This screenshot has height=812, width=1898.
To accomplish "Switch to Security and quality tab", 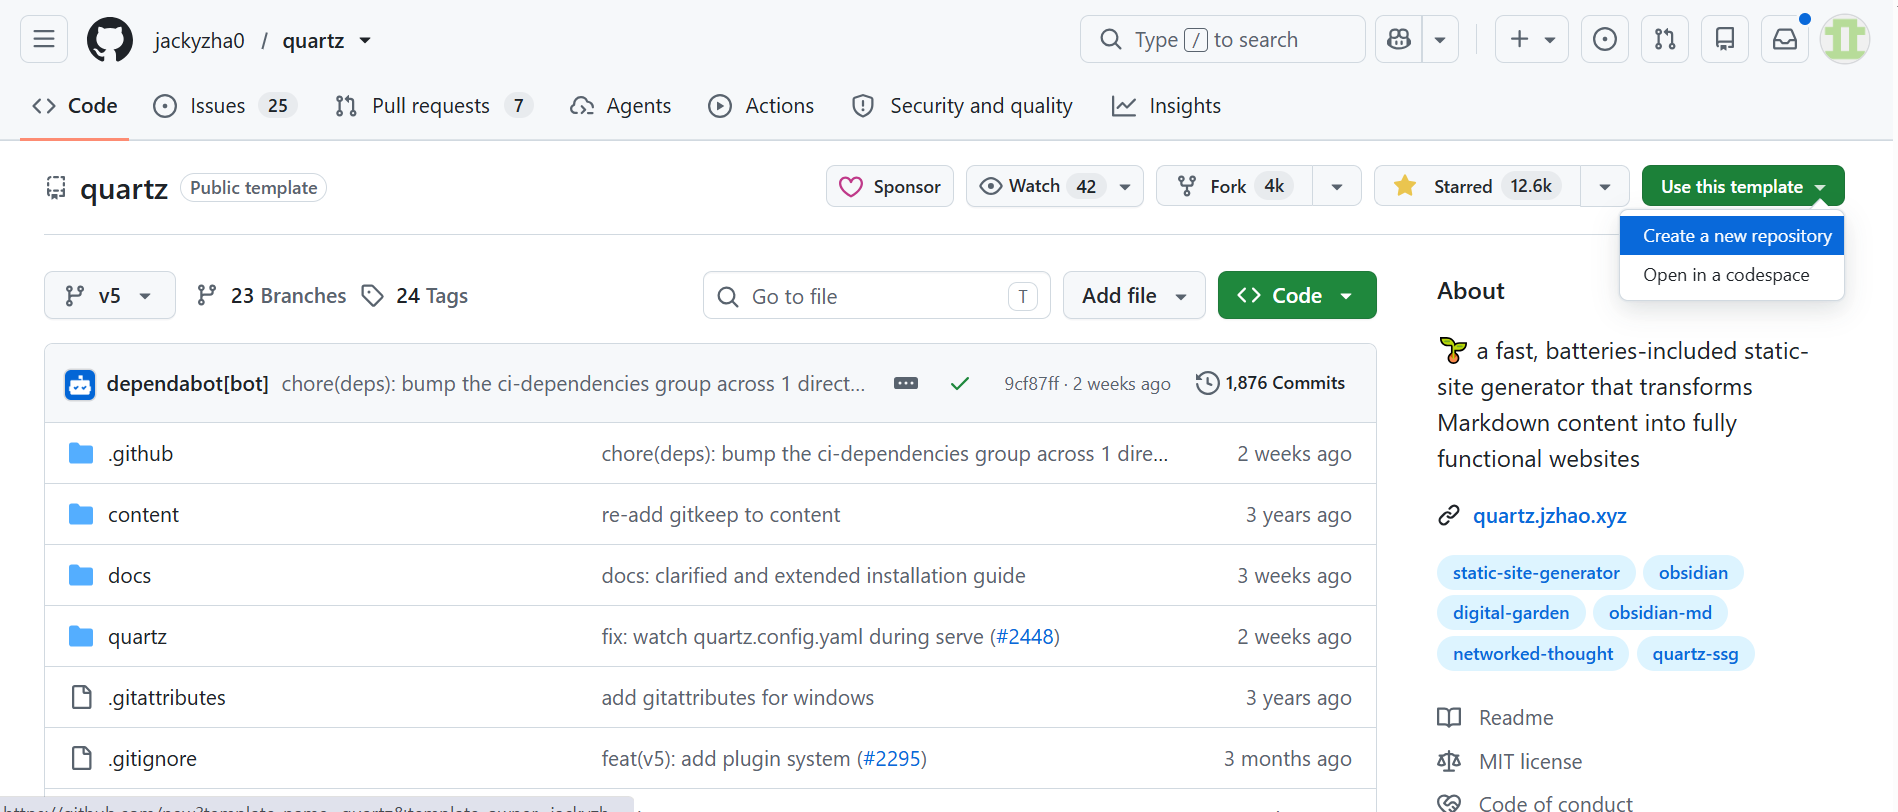I will pos(962,106).
